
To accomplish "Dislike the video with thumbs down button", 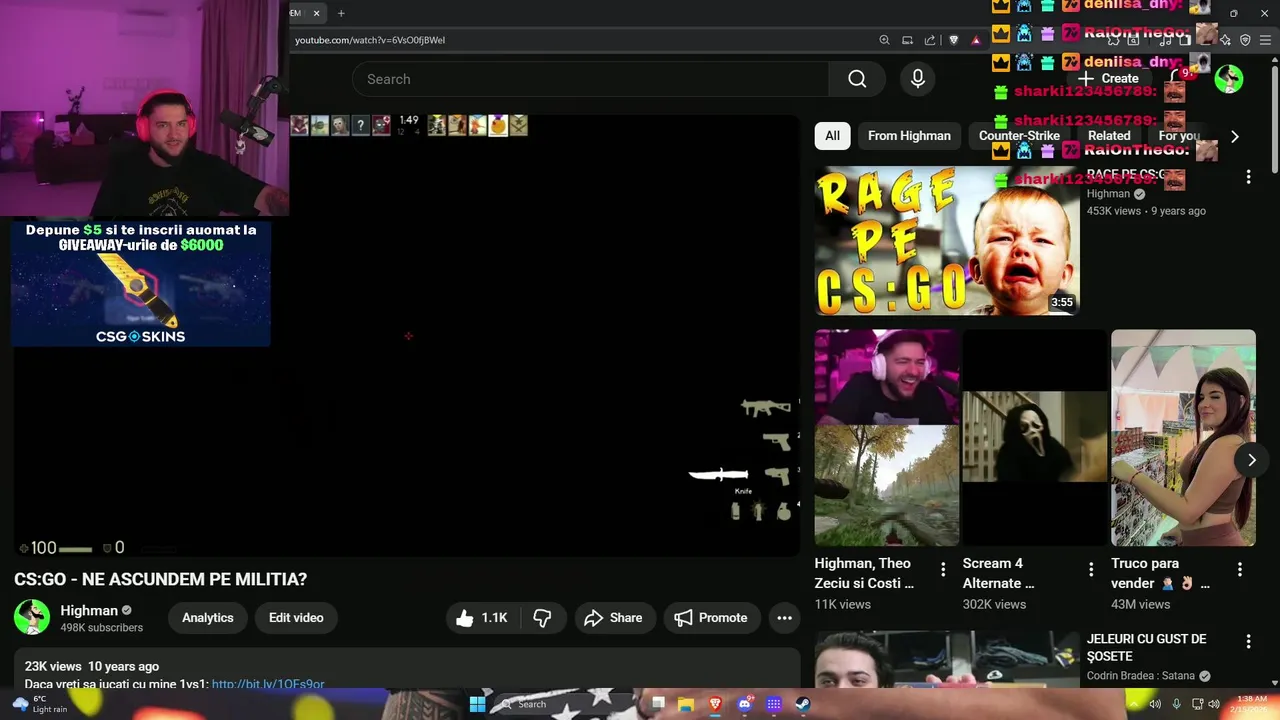I will 542,618.
